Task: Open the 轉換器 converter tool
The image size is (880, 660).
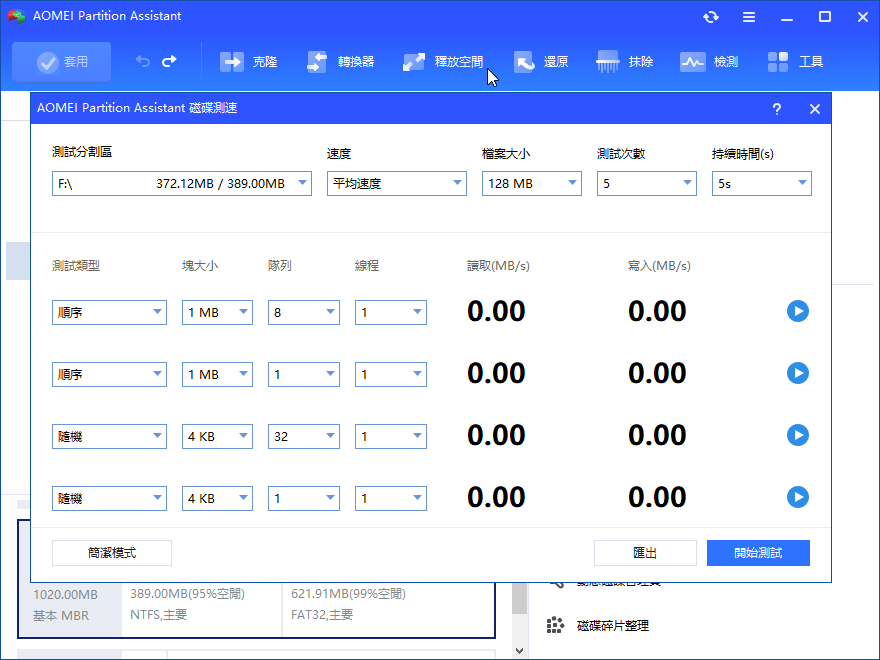Action: coord(341,62)
